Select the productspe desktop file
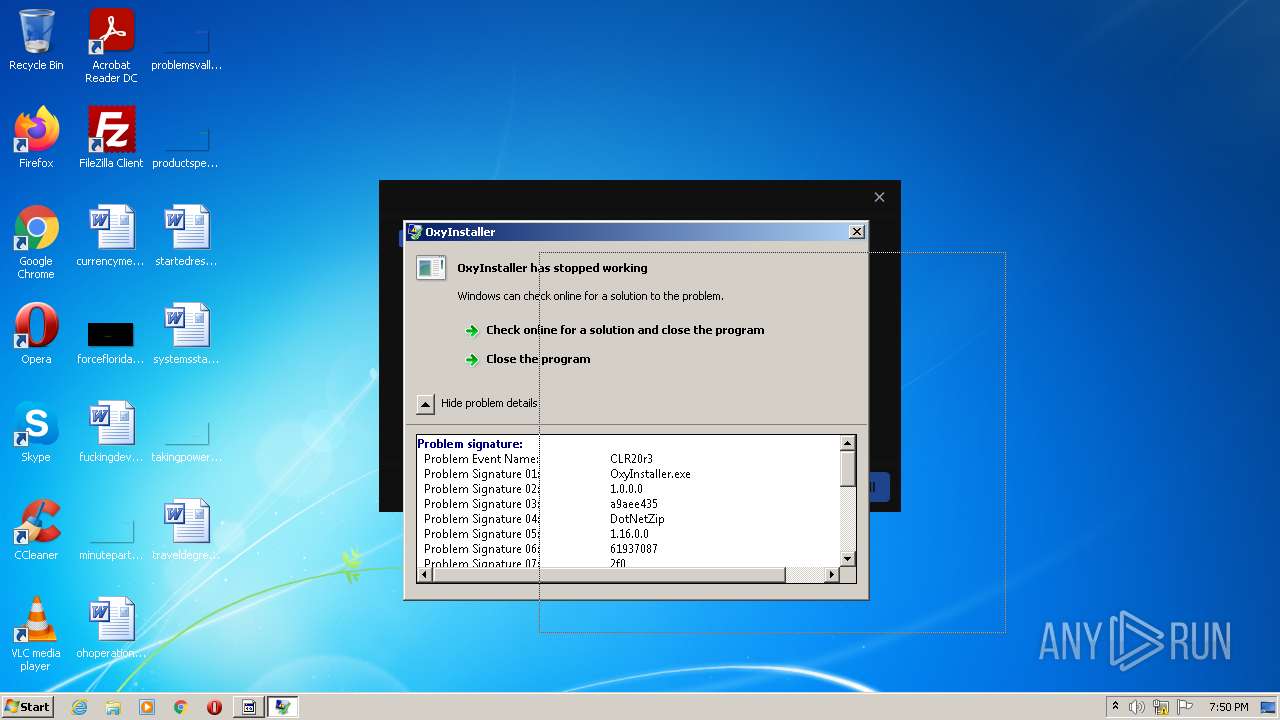This screenshot has height=720, width=1280. [x=187, y=138]
